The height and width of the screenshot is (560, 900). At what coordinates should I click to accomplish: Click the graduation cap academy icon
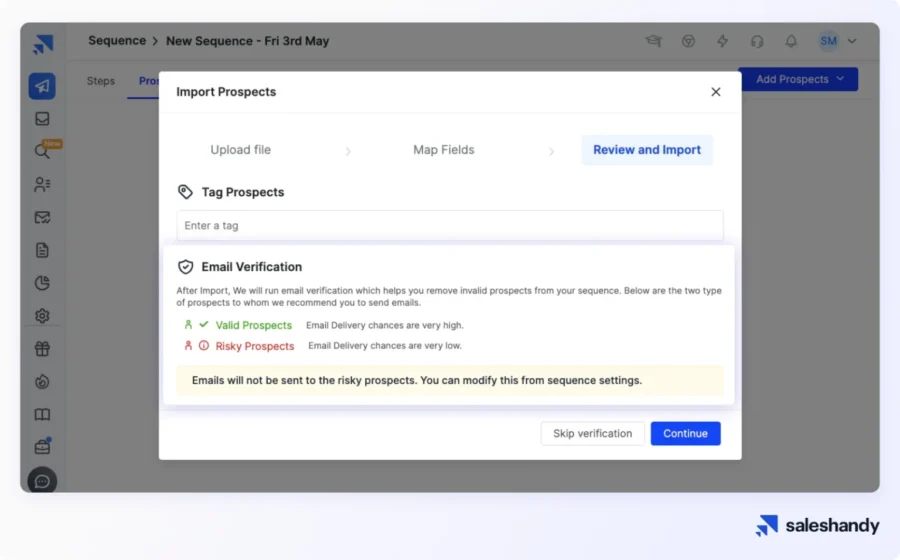pos(653,41)
